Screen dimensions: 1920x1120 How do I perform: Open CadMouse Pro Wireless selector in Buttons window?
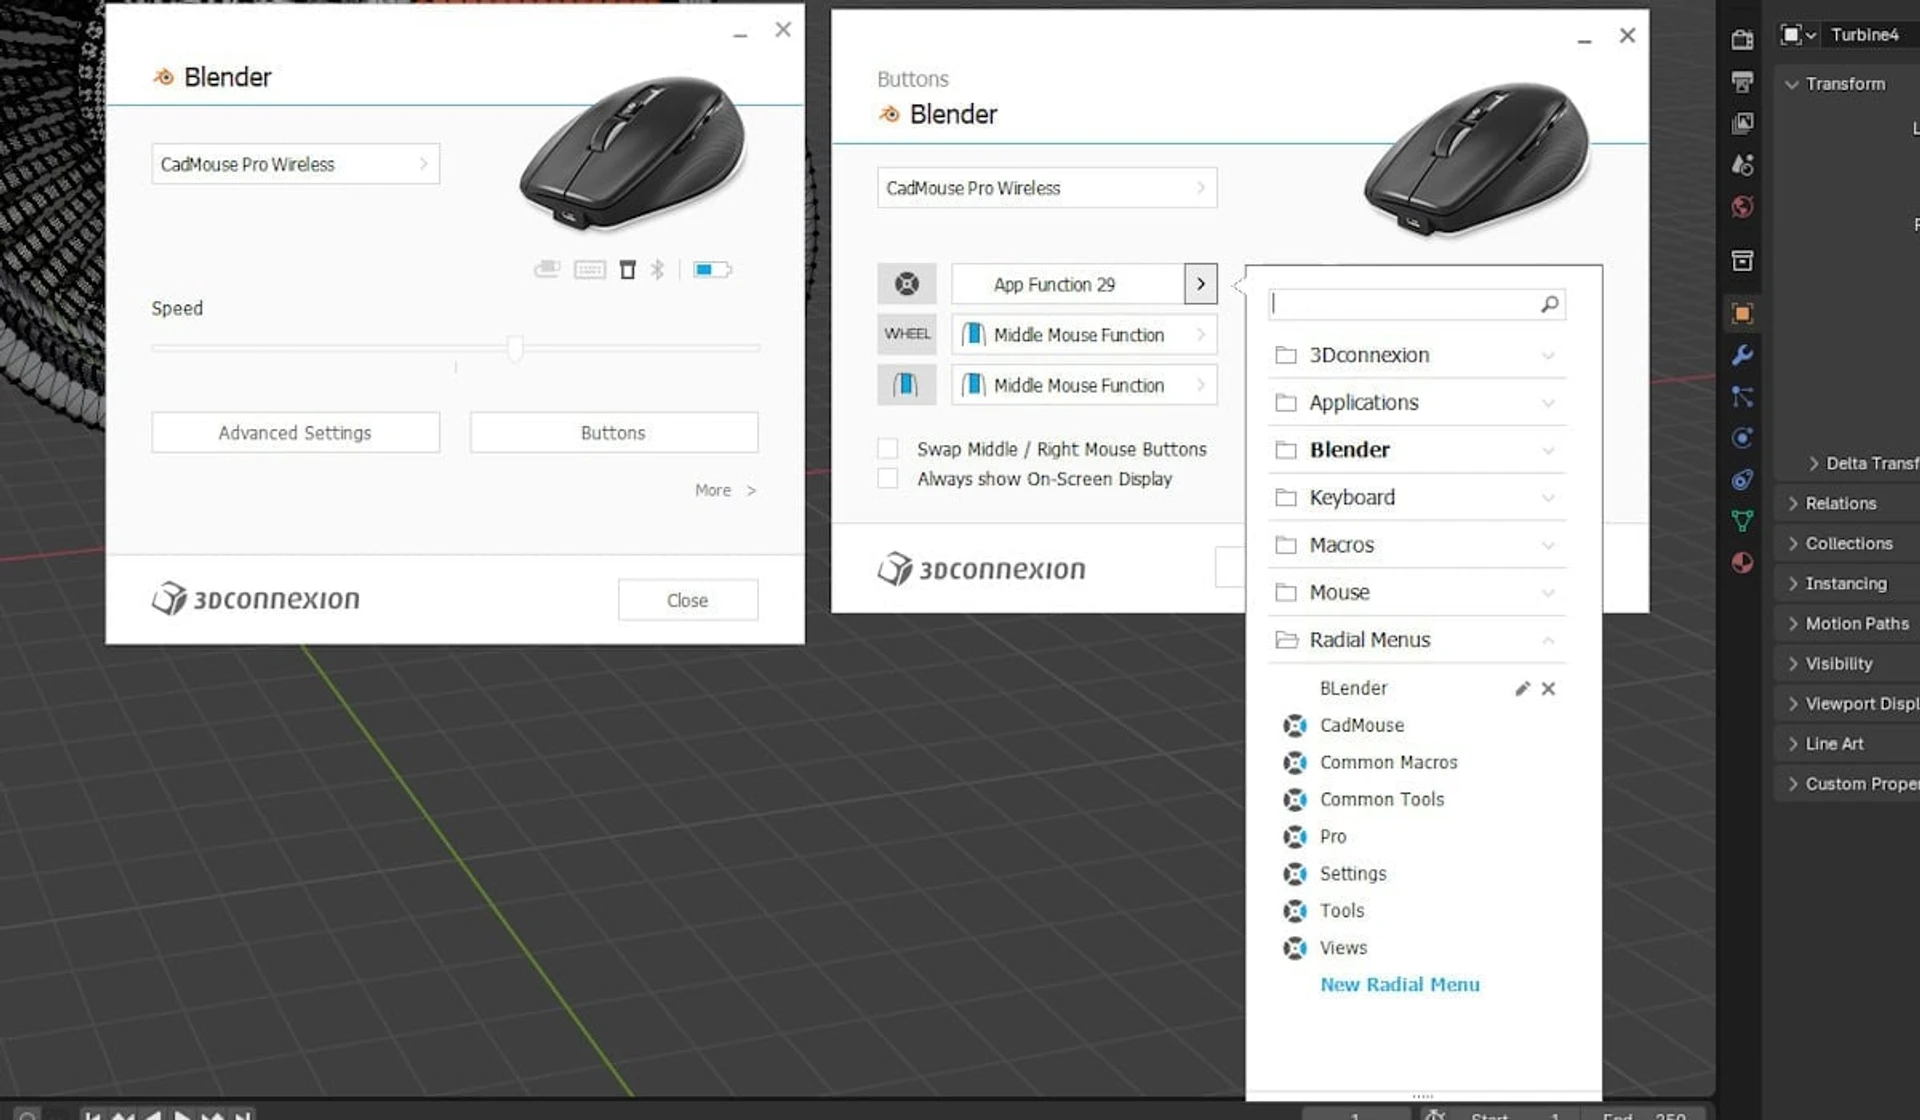(x=1047, y=188)
